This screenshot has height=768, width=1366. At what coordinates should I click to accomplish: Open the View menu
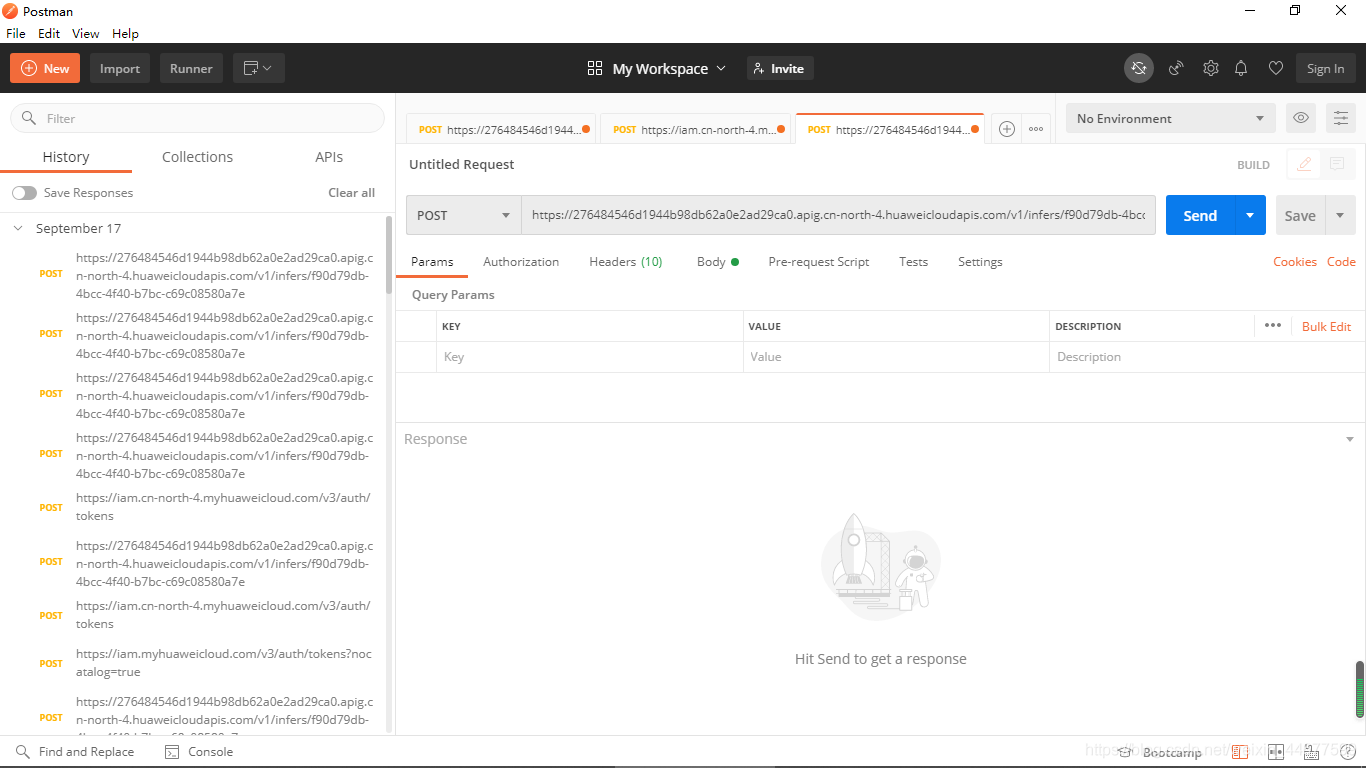pos(86,33)
